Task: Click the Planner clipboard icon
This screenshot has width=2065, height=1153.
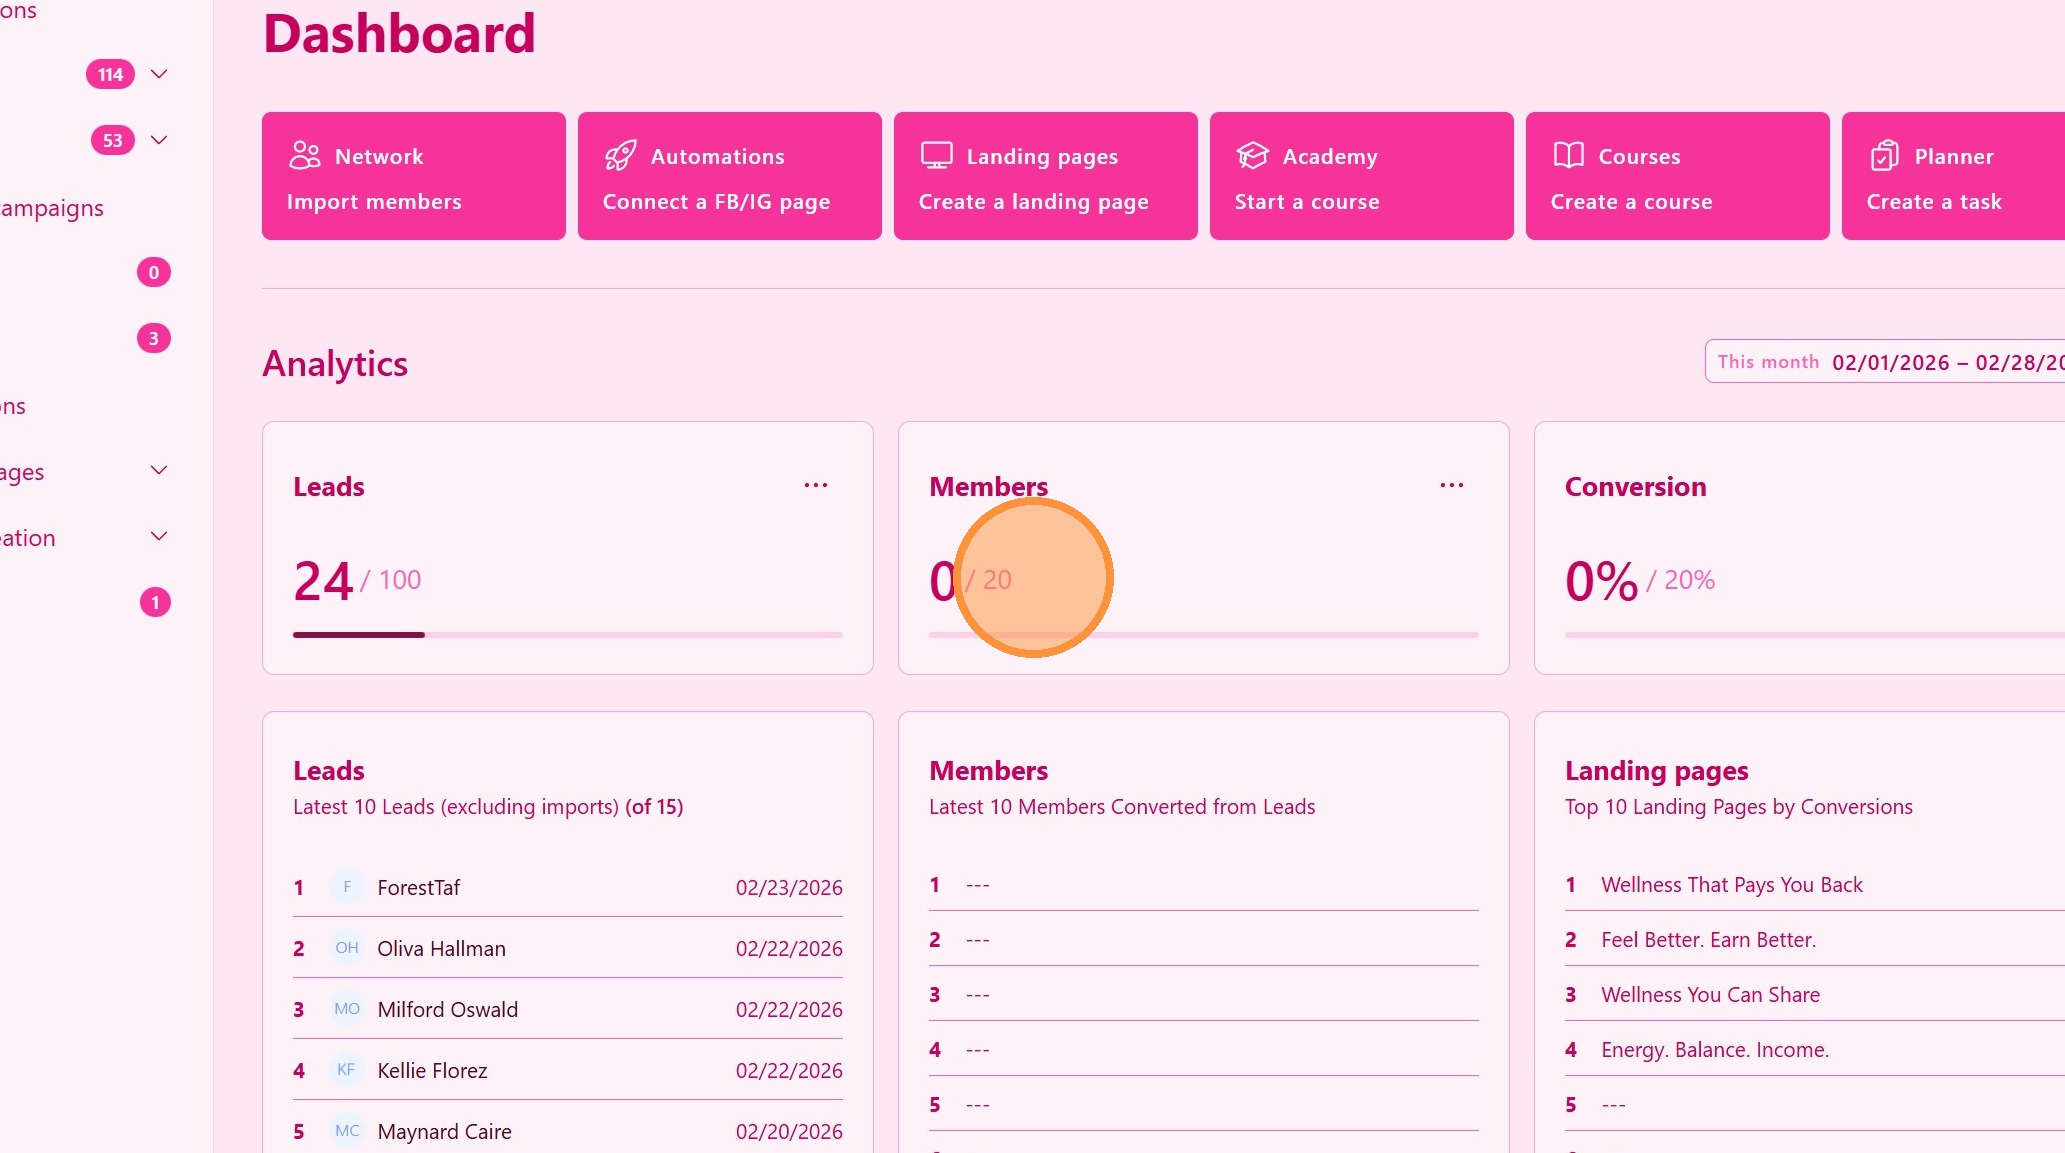Action: [x=1884, y=155]
